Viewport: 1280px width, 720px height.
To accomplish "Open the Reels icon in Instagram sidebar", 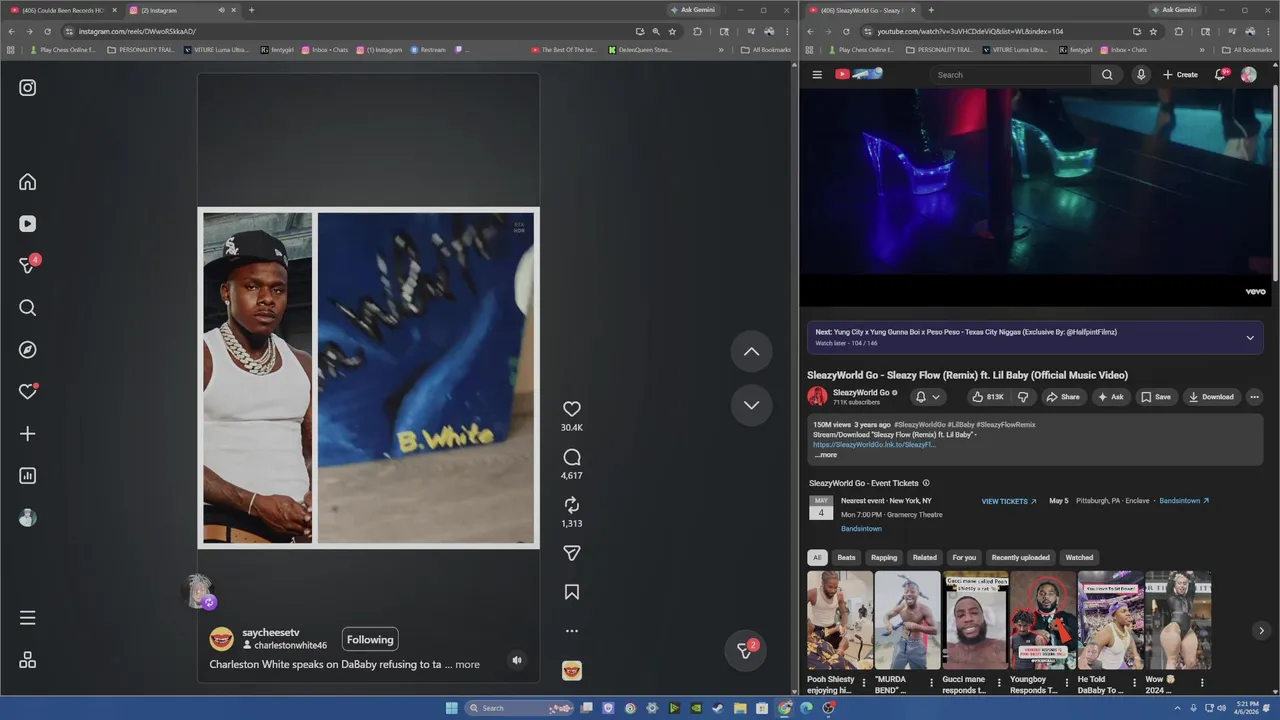I will 28,224.
